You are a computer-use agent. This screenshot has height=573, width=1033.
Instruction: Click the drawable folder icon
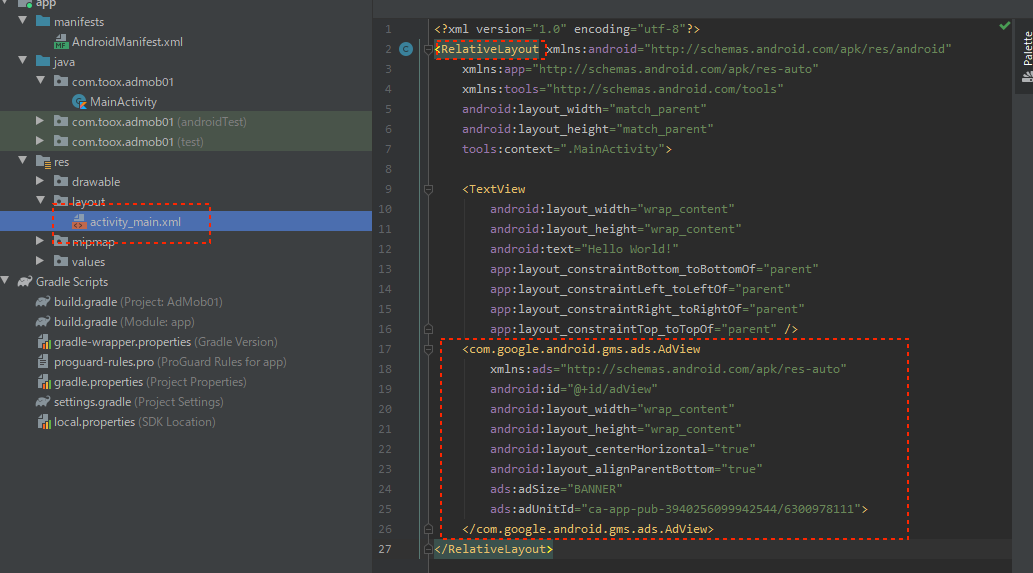pyautogui.click(x=61, y=181)
